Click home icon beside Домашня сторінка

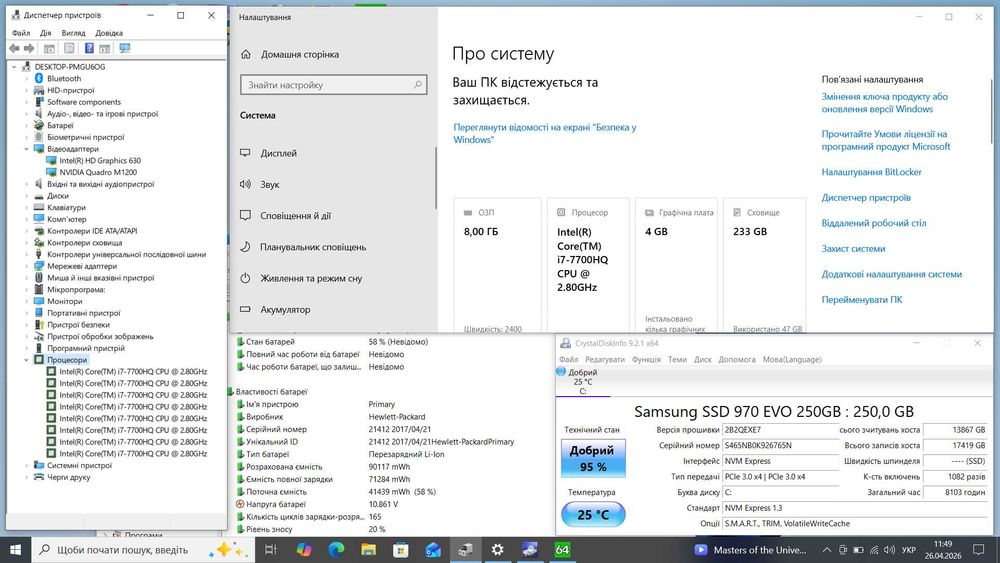[x=246, y=55]
